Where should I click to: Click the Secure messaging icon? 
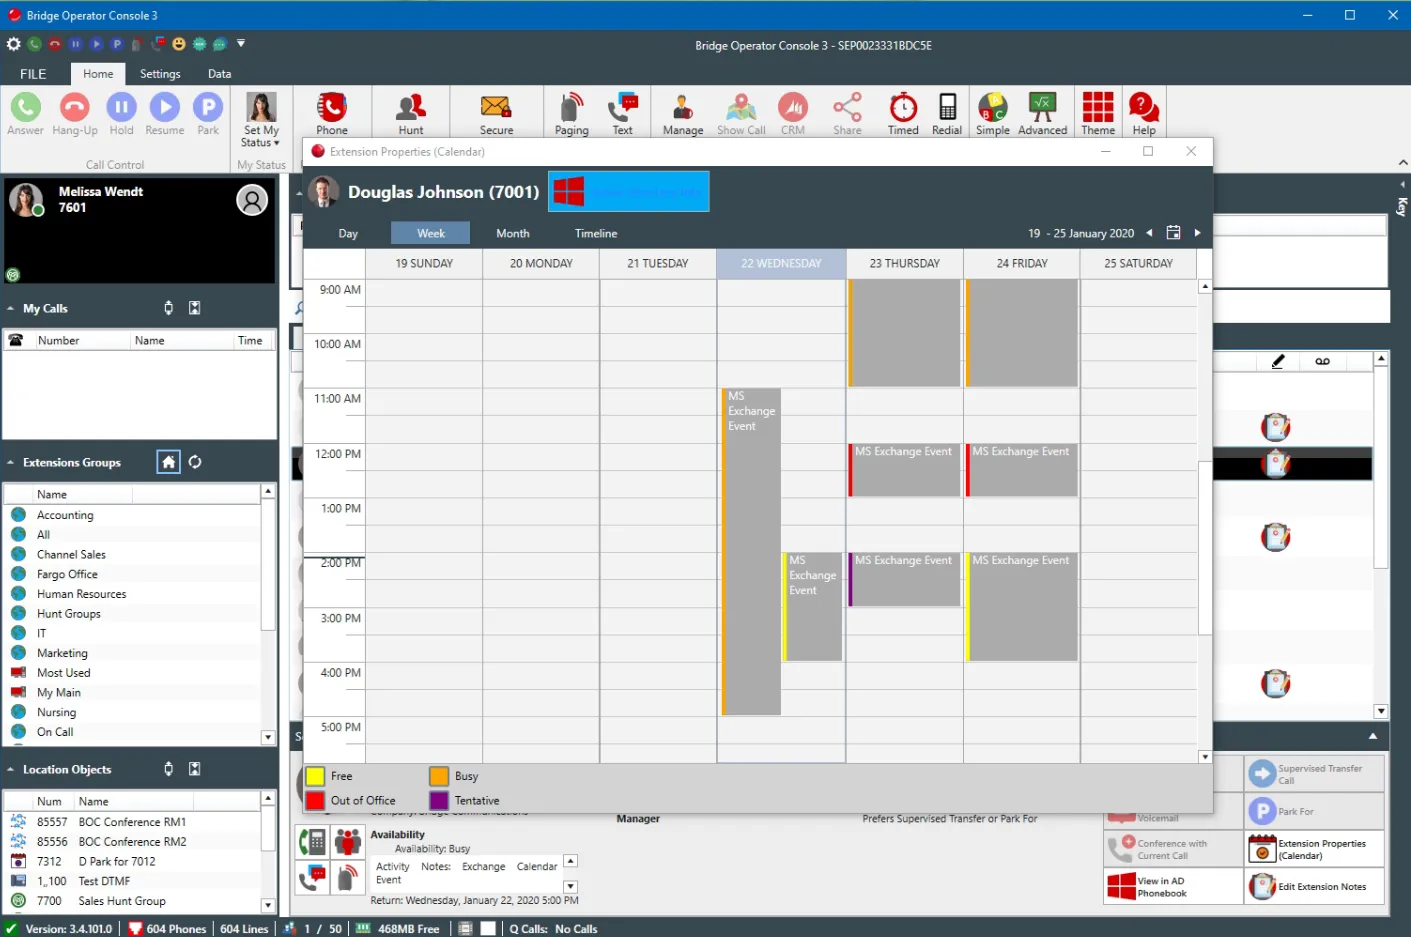[x=495, y=112]
